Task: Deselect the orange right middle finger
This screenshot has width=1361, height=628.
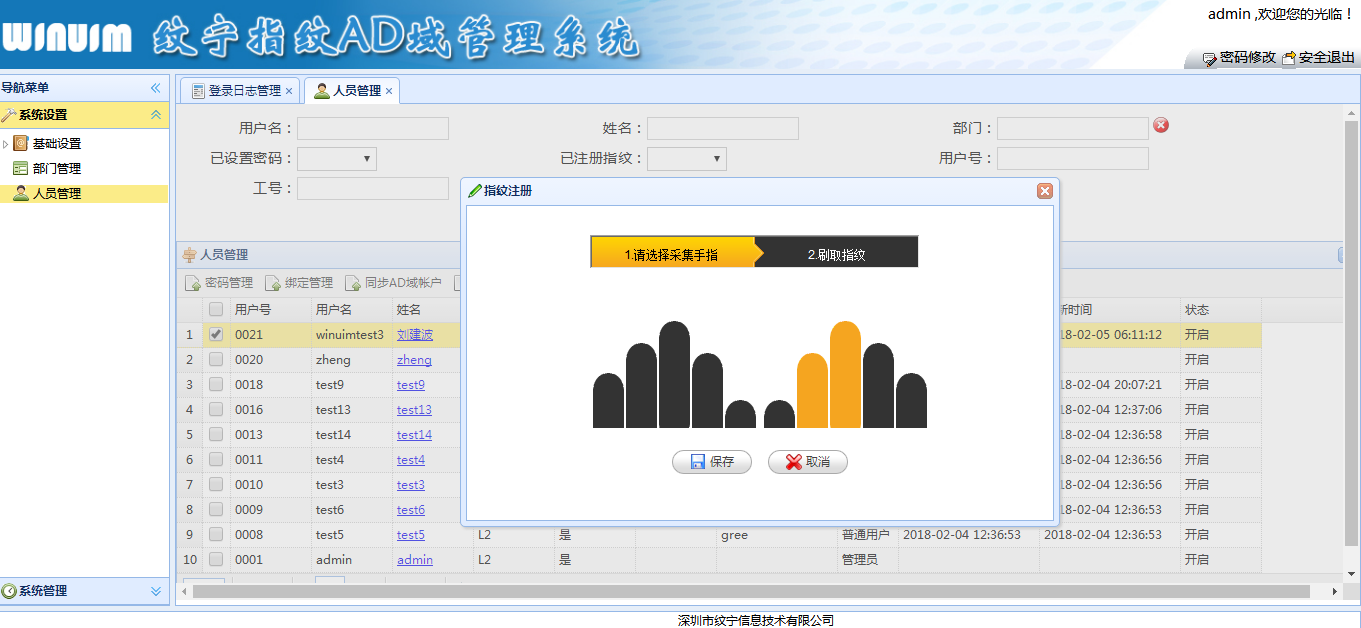Action: [x=845, y=374]
